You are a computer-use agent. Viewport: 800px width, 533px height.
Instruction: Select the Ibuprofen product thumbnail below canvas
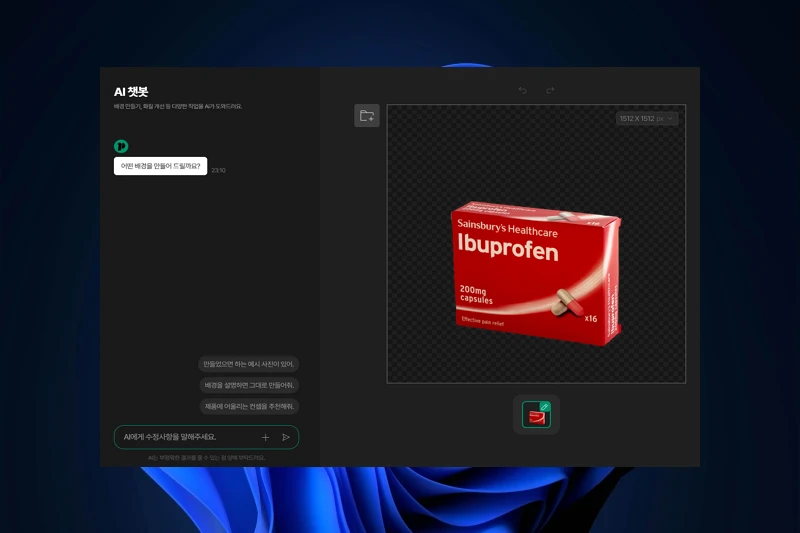click(x=536, y=415)
